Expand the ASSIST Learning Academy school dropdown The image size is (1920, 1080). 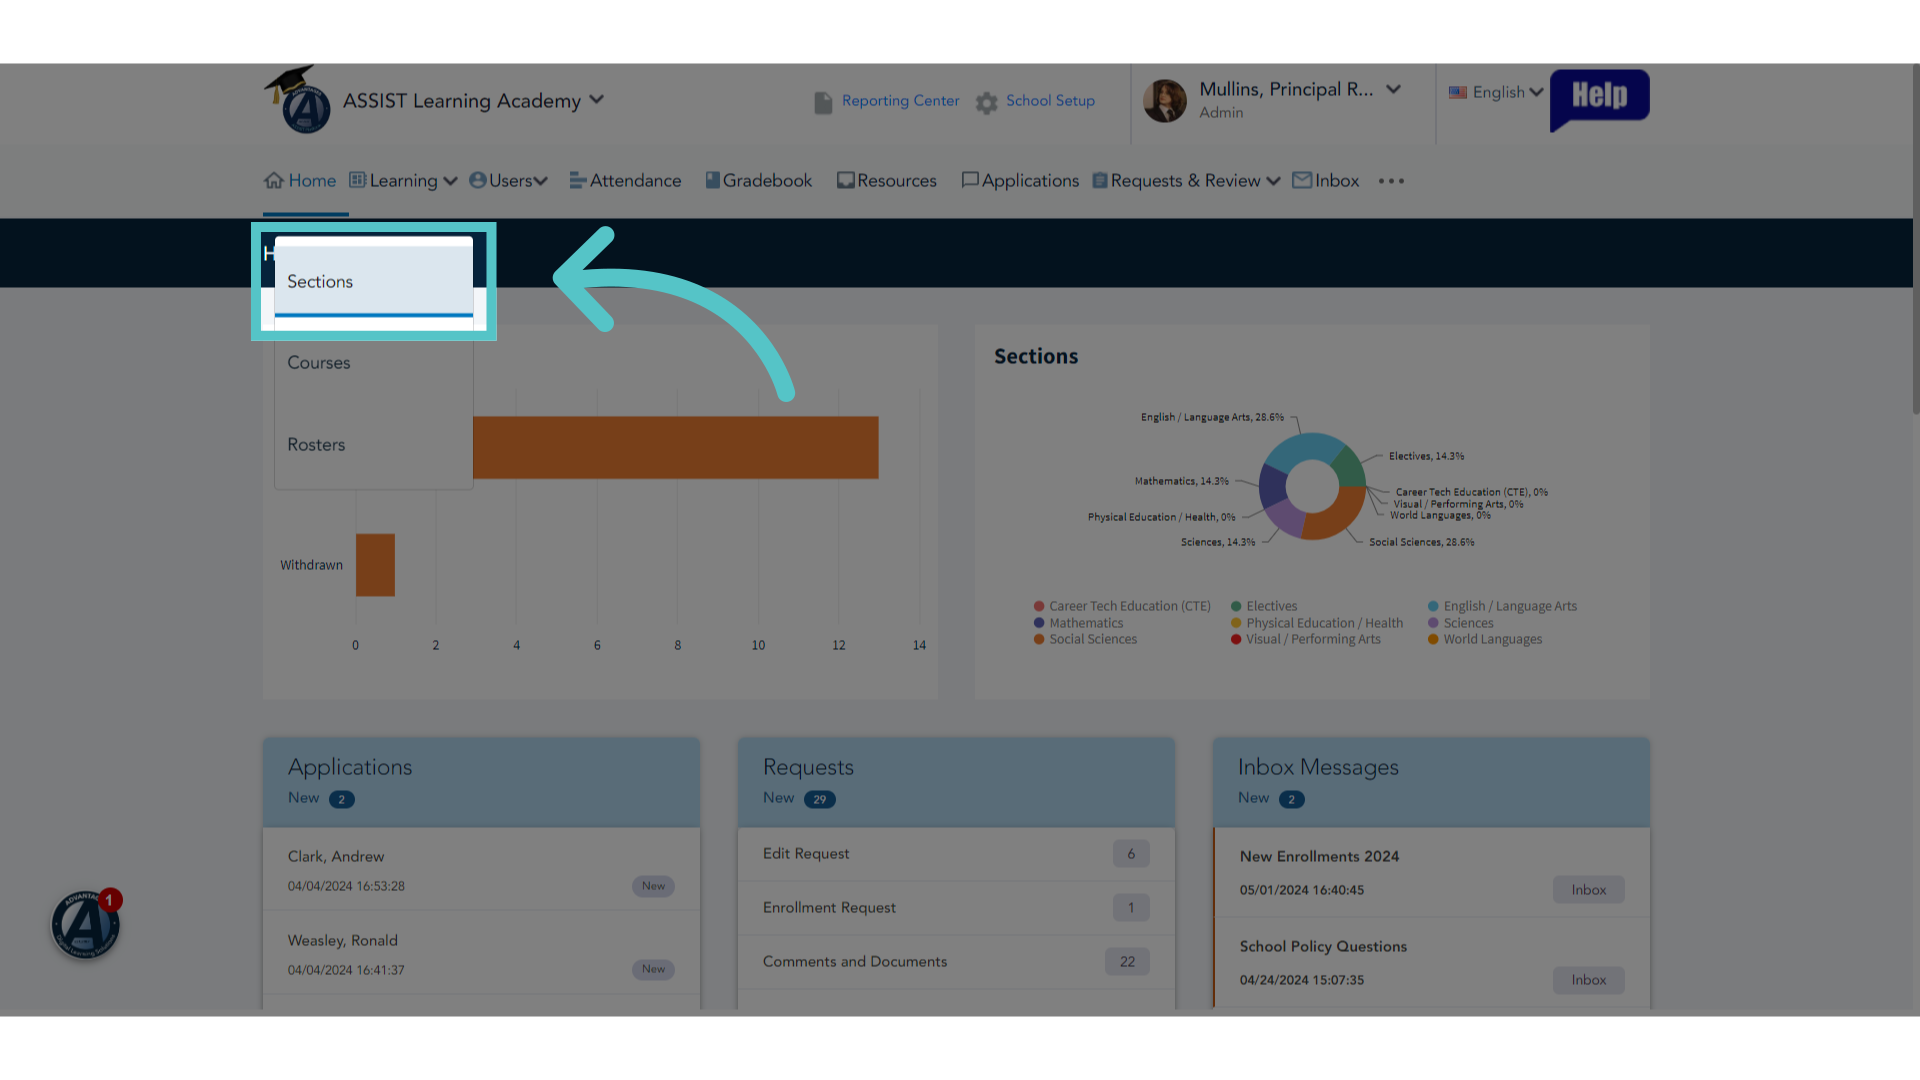[597, 99]
